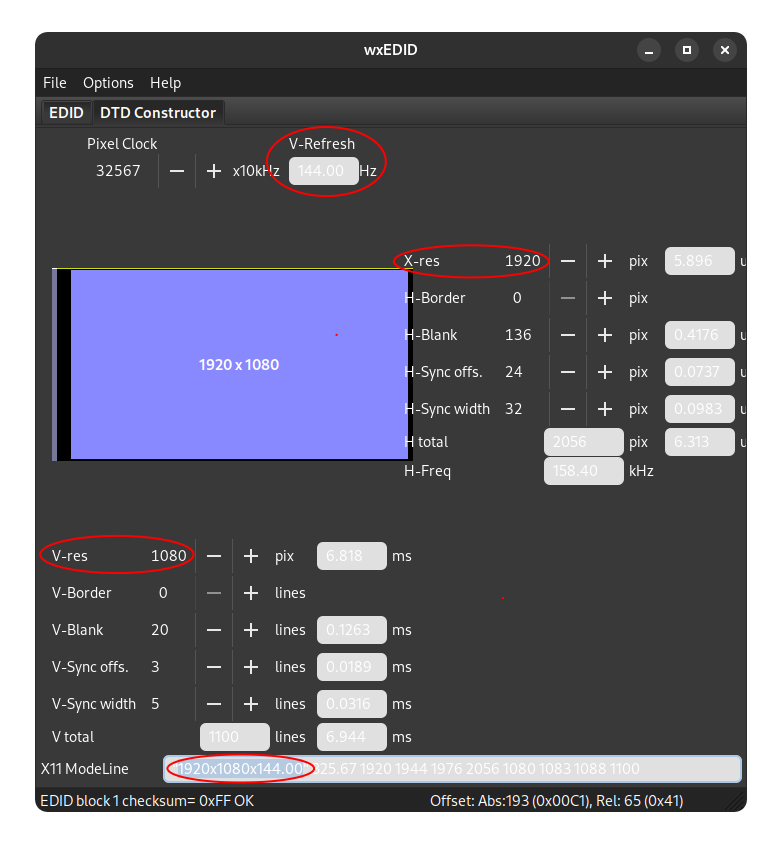Increase V-Sync offs. with plus button
The height and width of the screenshot is (850, 782).
251,667
